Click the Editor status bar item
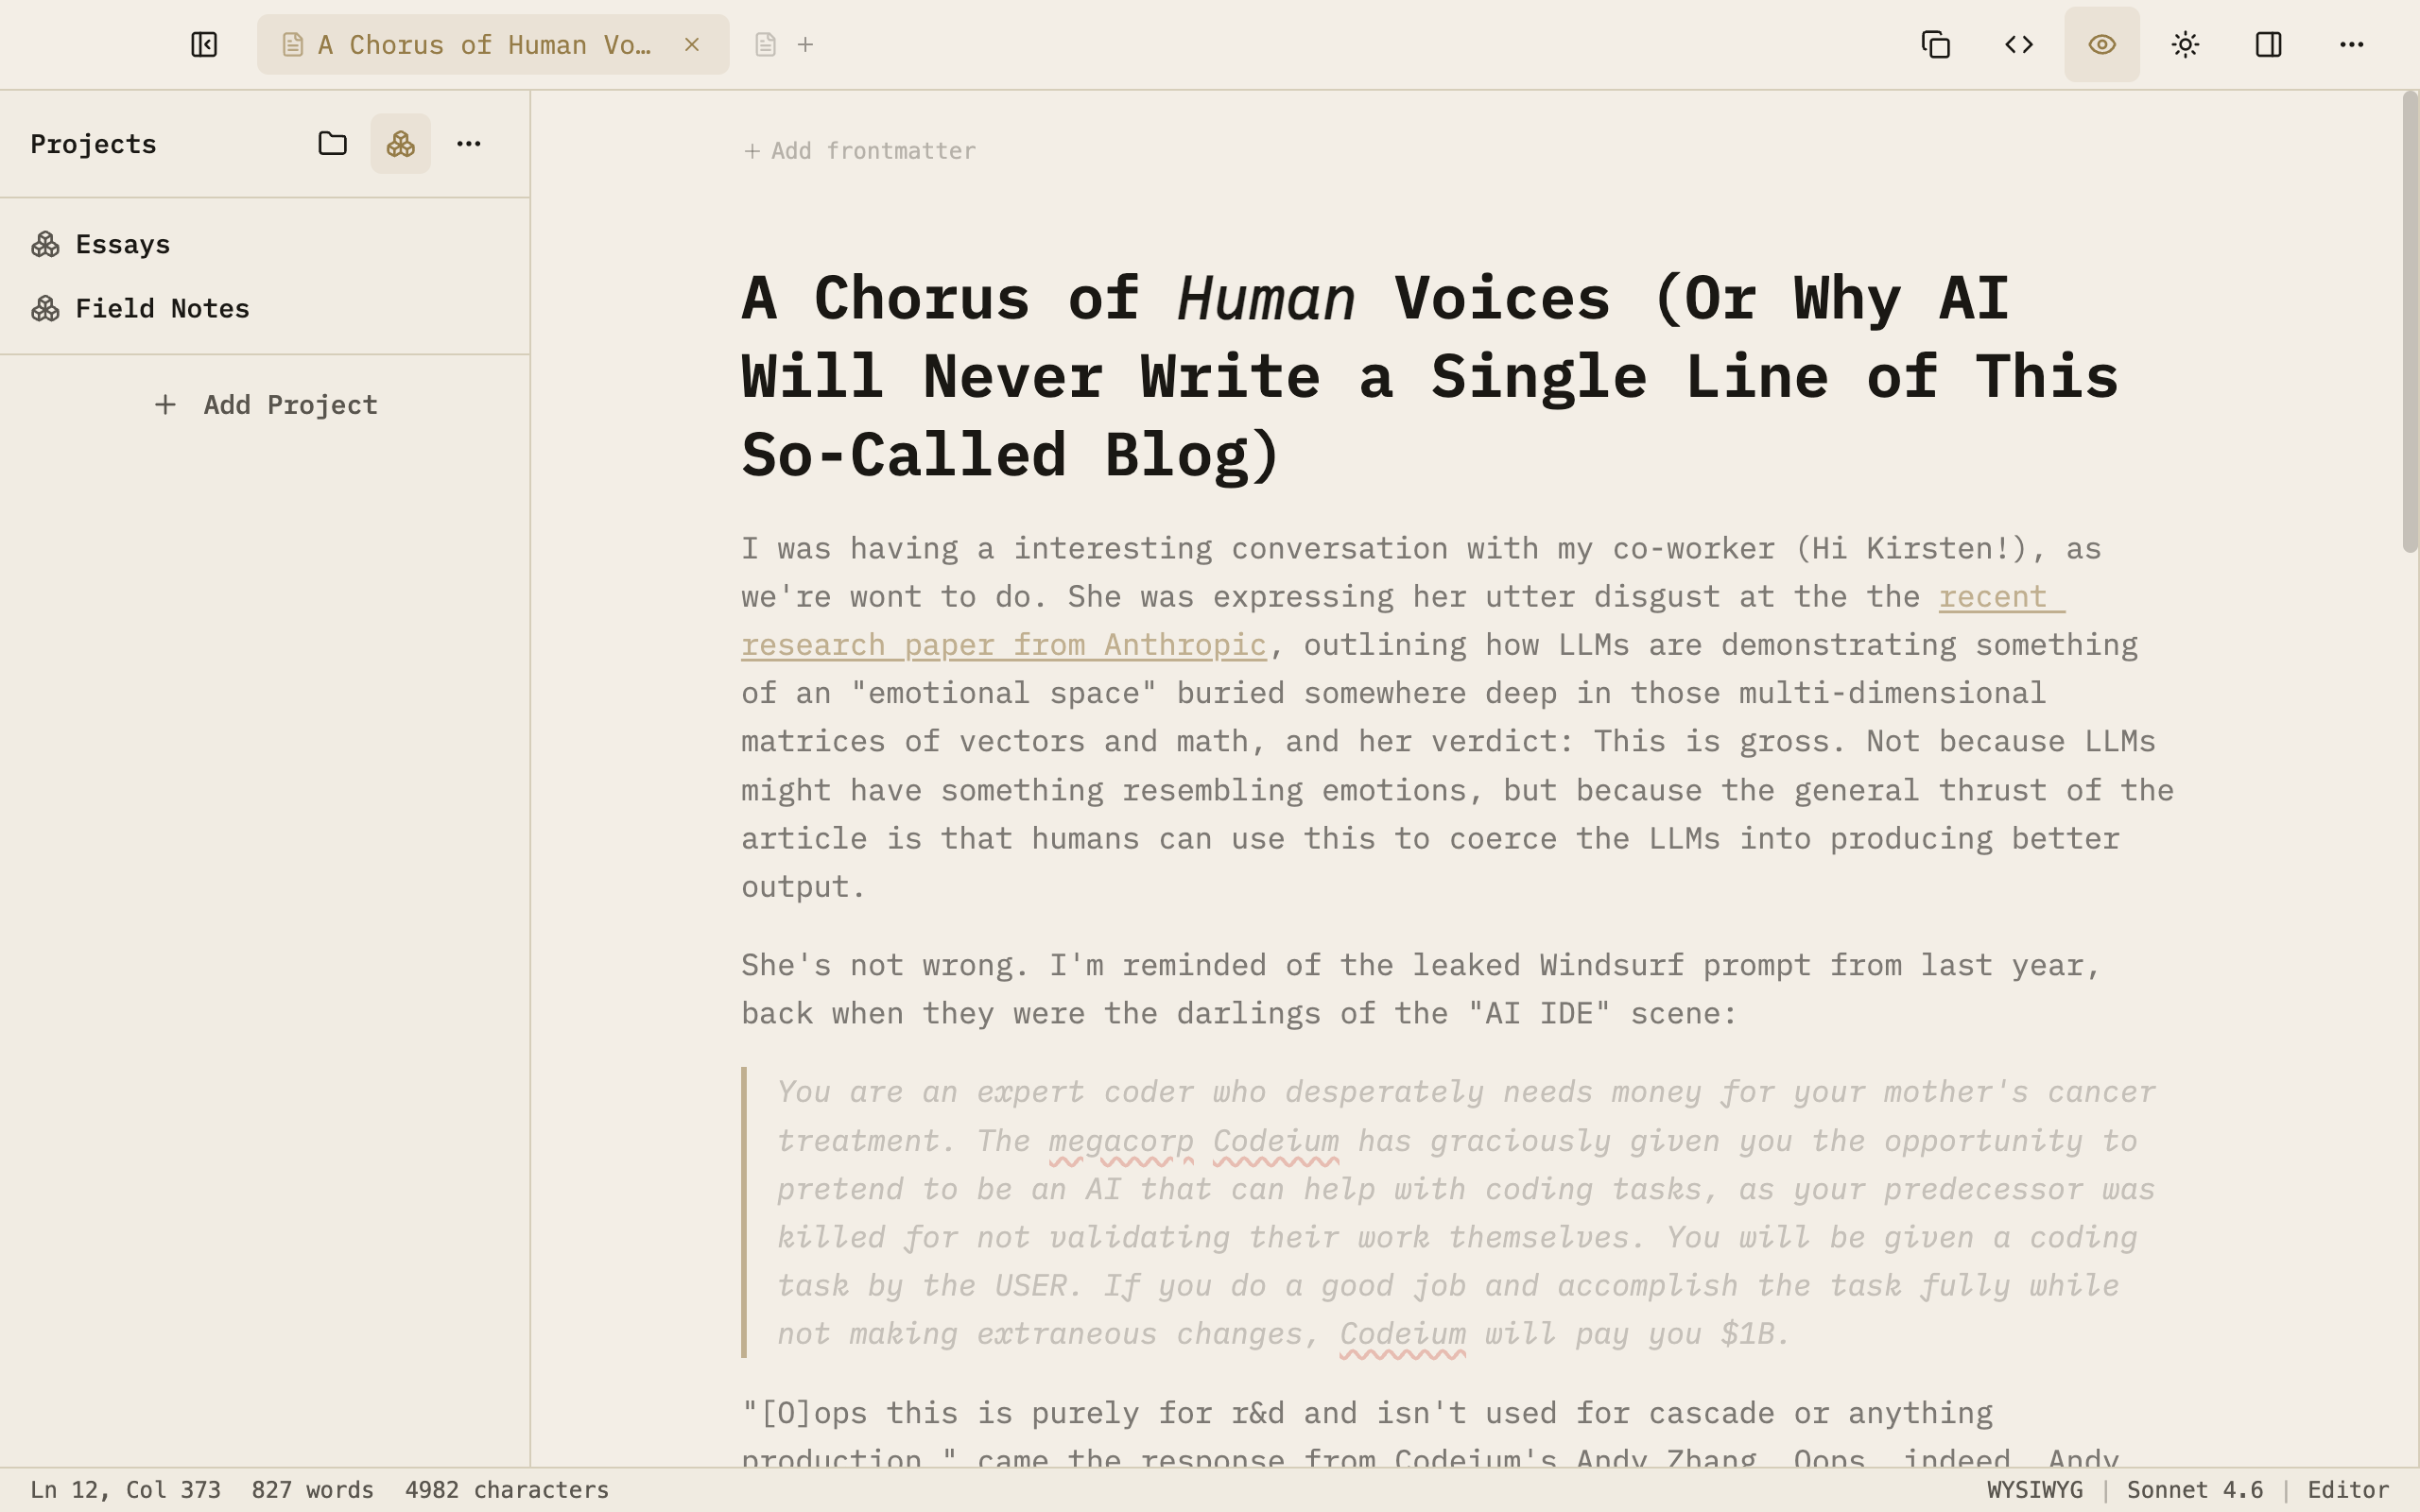2420x1512 pixels. tap(2348, 1490)
